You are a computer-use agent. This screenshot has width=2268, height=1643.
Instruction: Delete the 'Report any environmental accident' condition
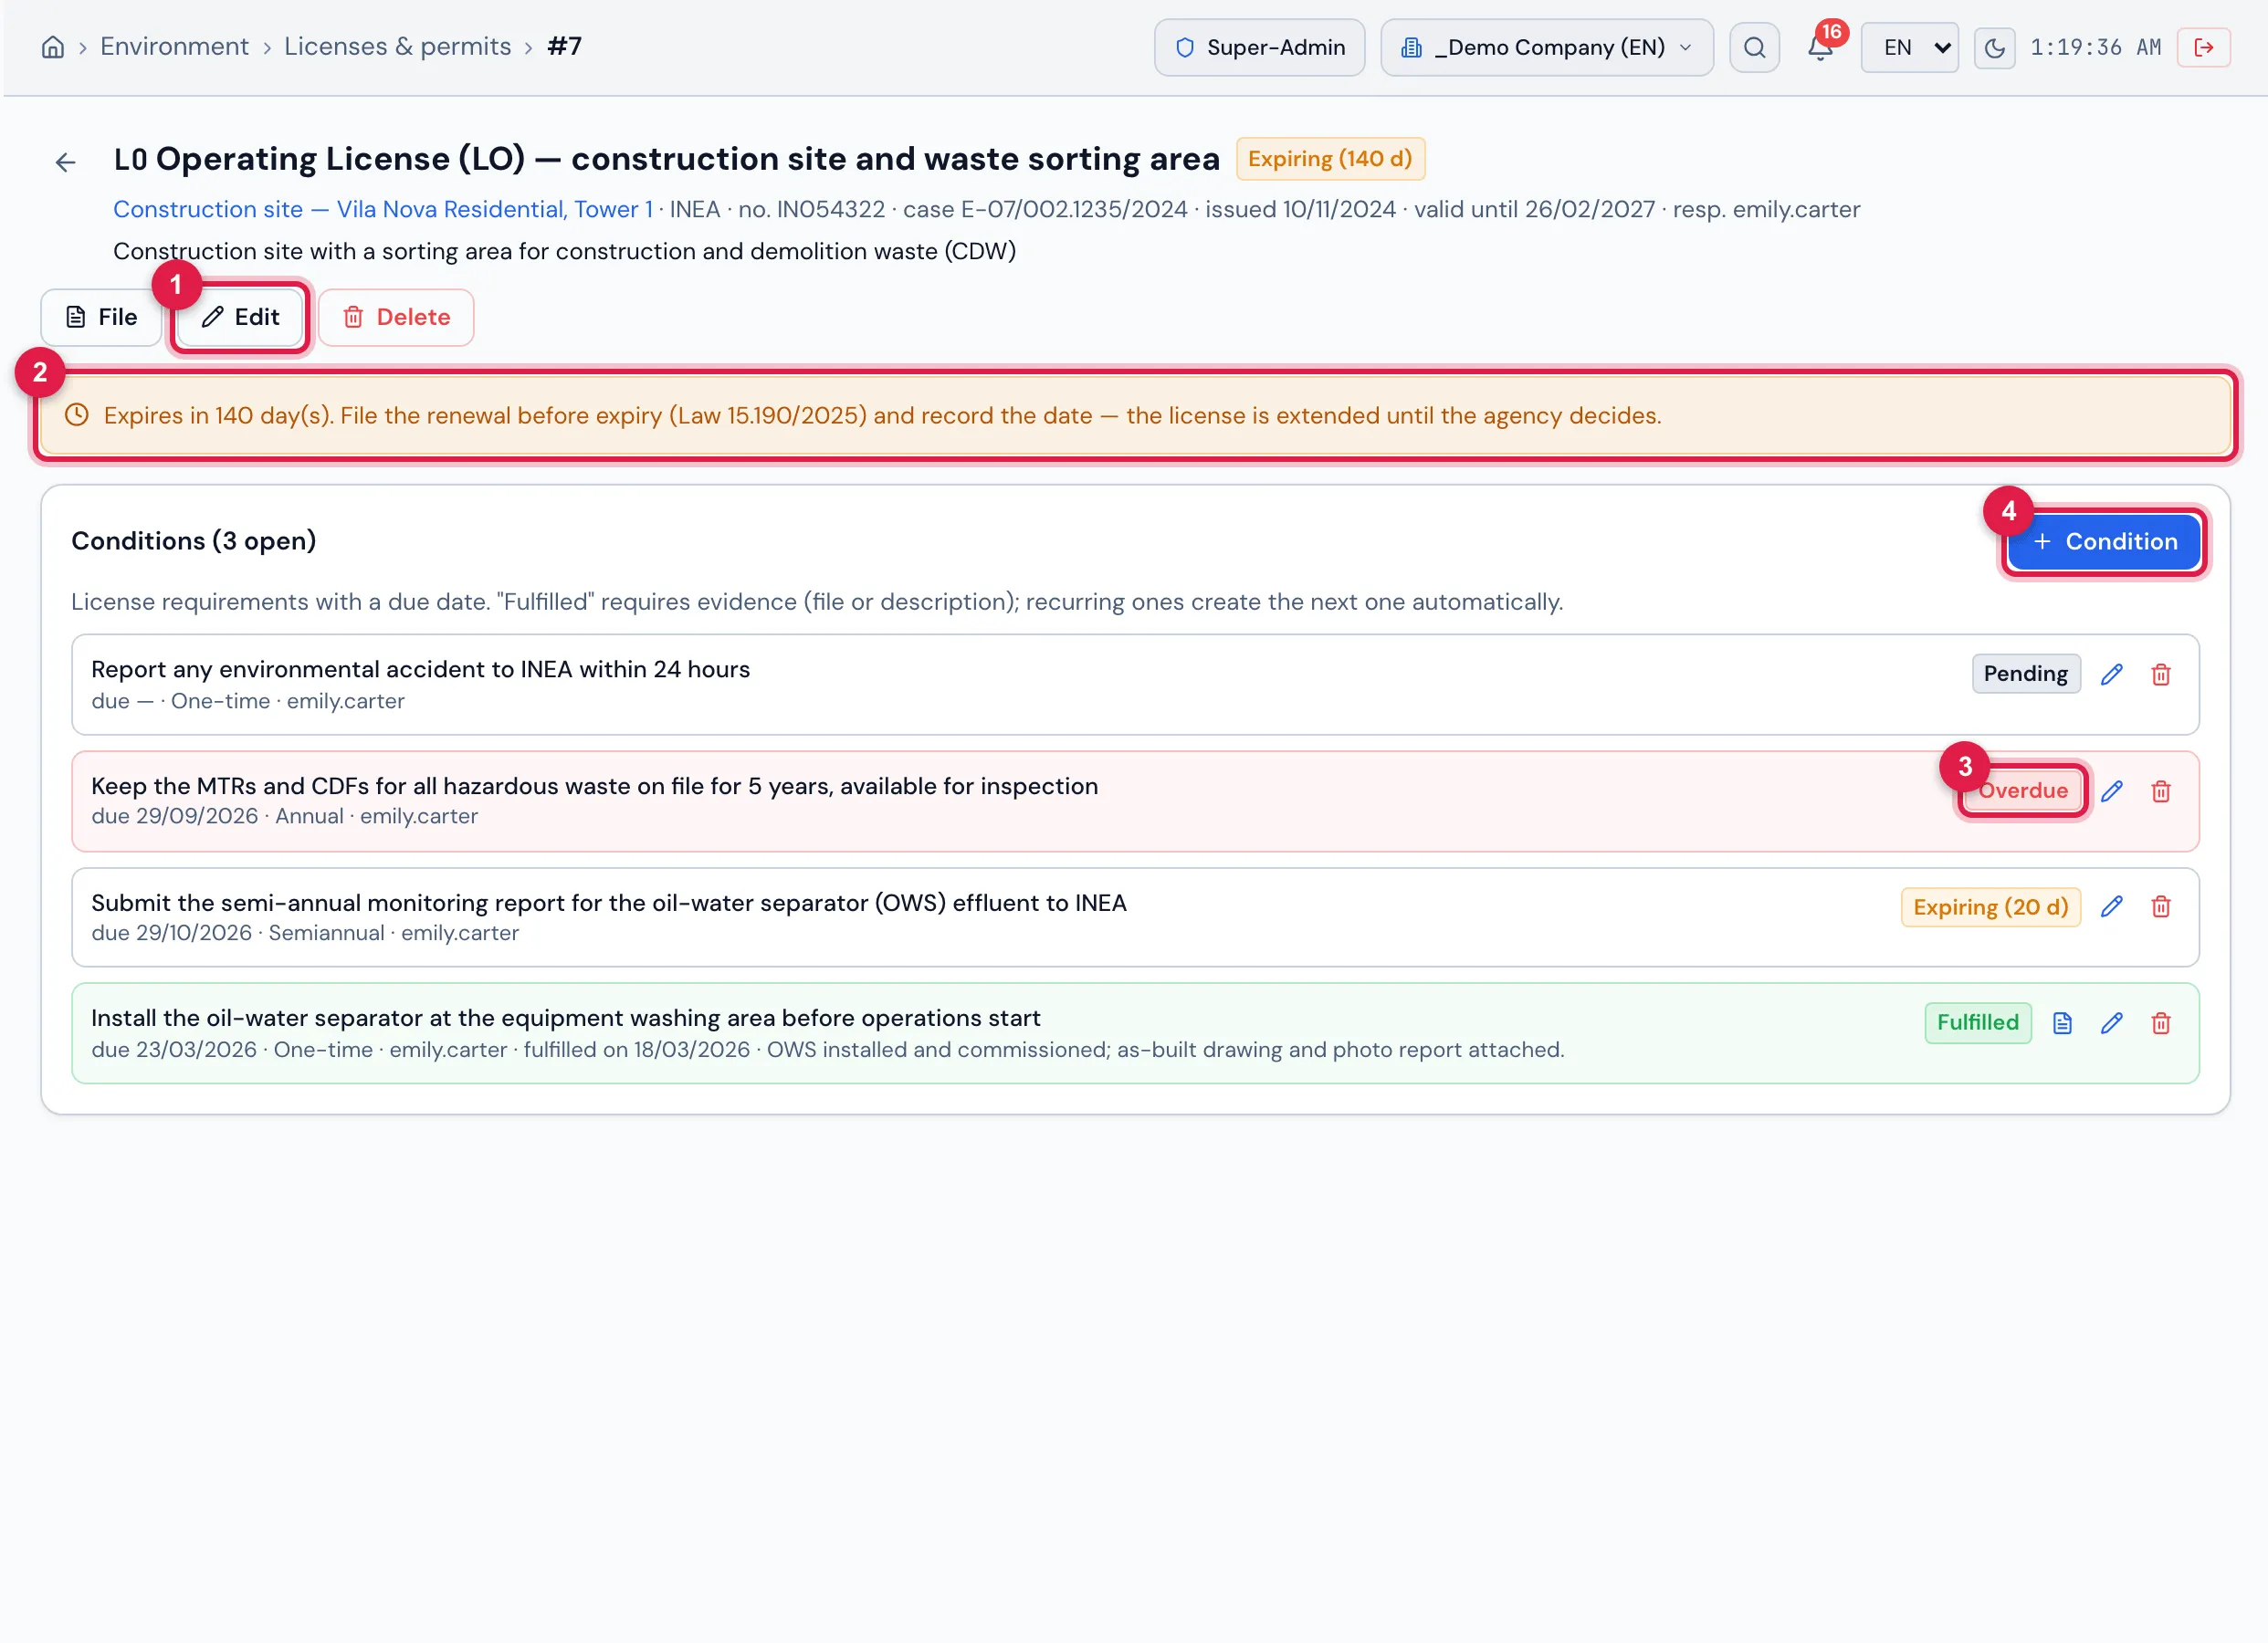2161,674
